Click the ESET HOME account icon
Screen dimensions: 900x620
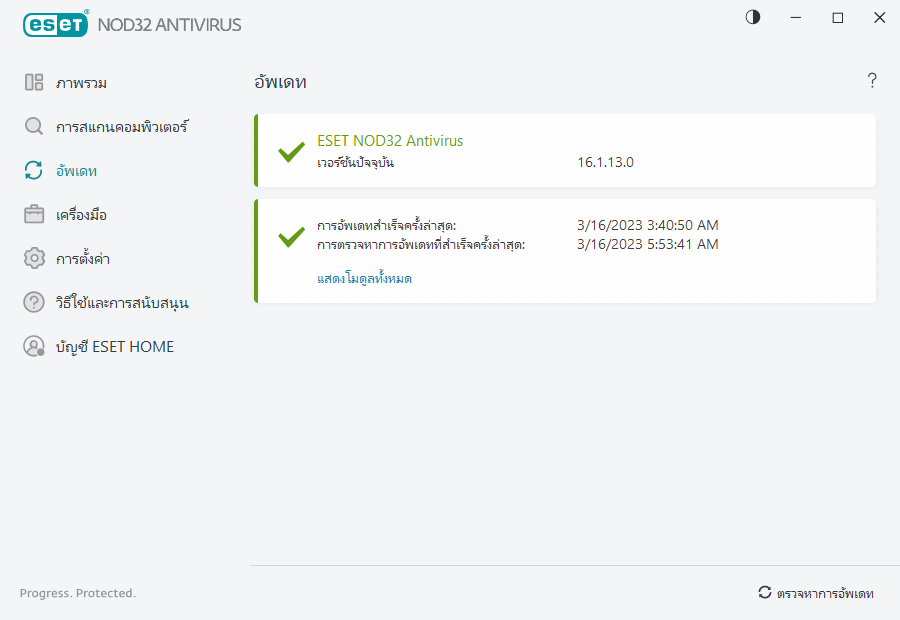34,346
